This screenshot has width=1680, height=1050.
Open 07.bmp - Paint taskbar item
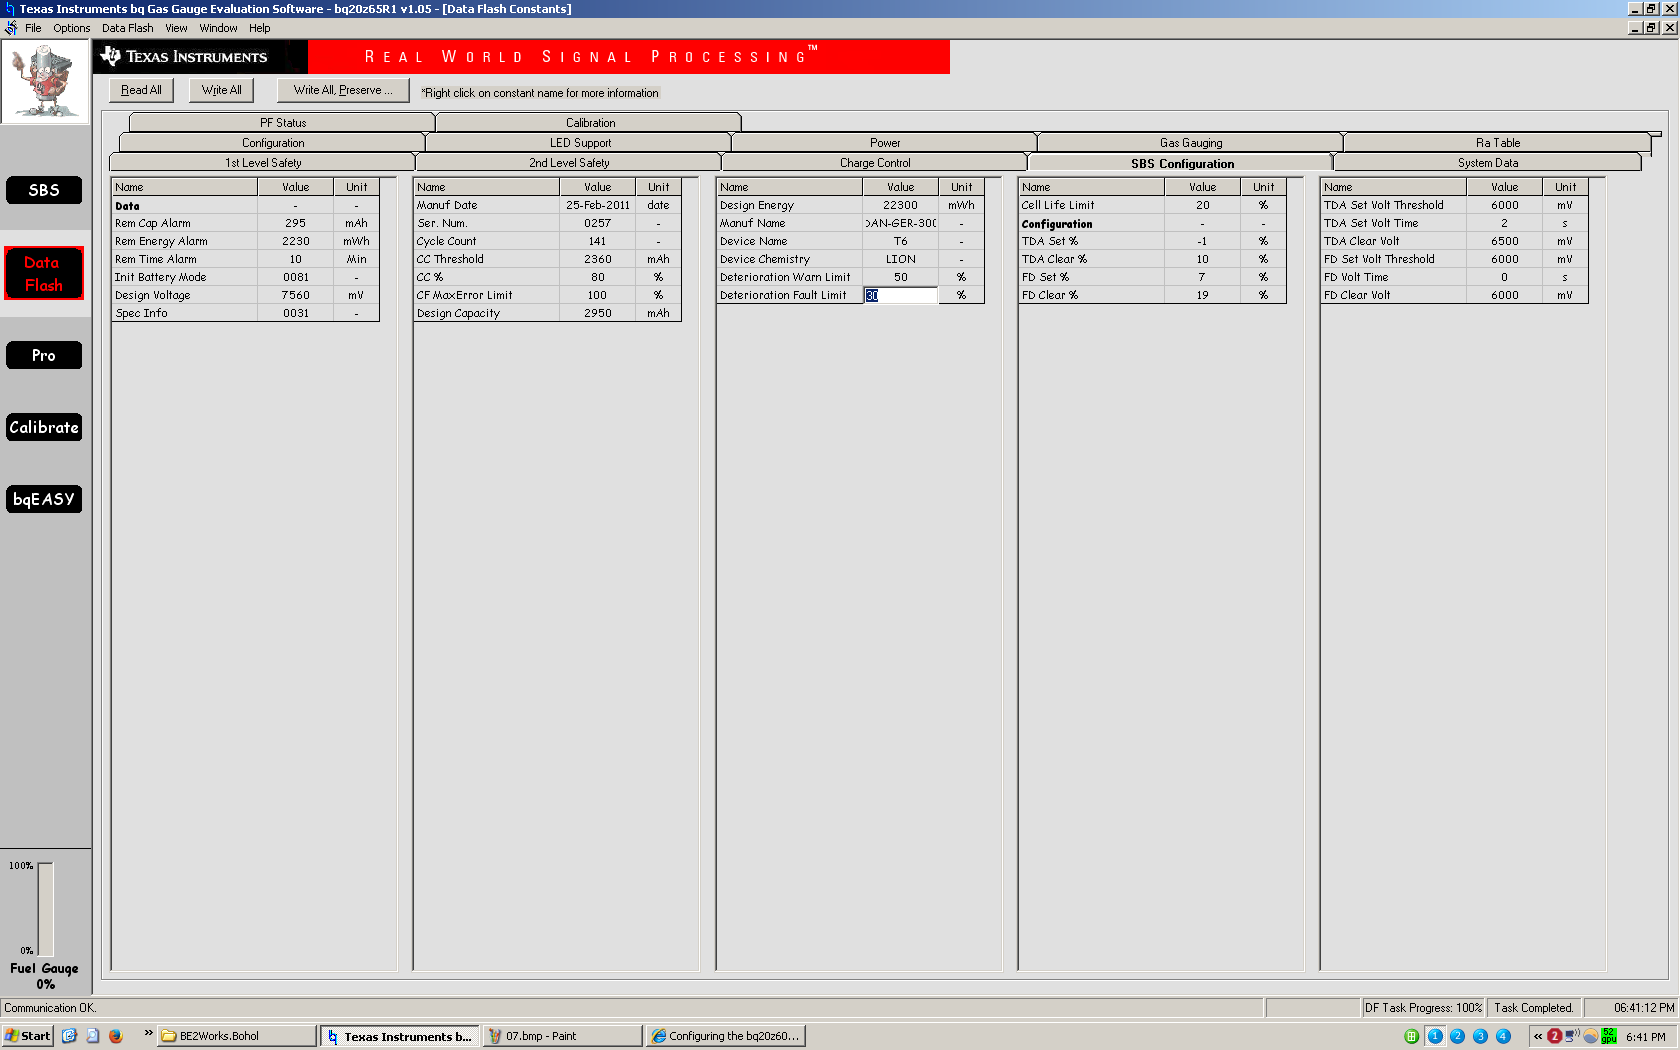pos(562,1036)
